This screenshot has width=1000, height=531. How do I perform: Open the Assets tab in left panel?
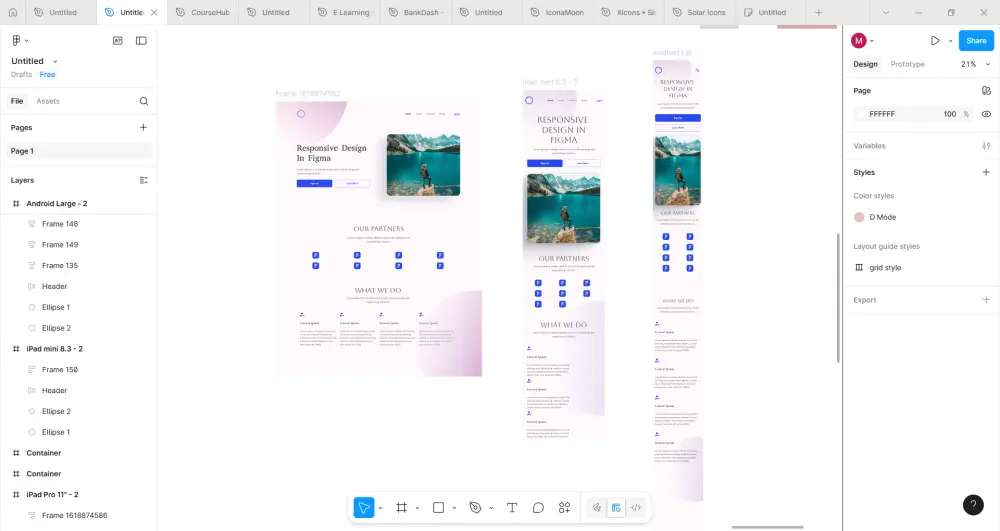(48, 101)
